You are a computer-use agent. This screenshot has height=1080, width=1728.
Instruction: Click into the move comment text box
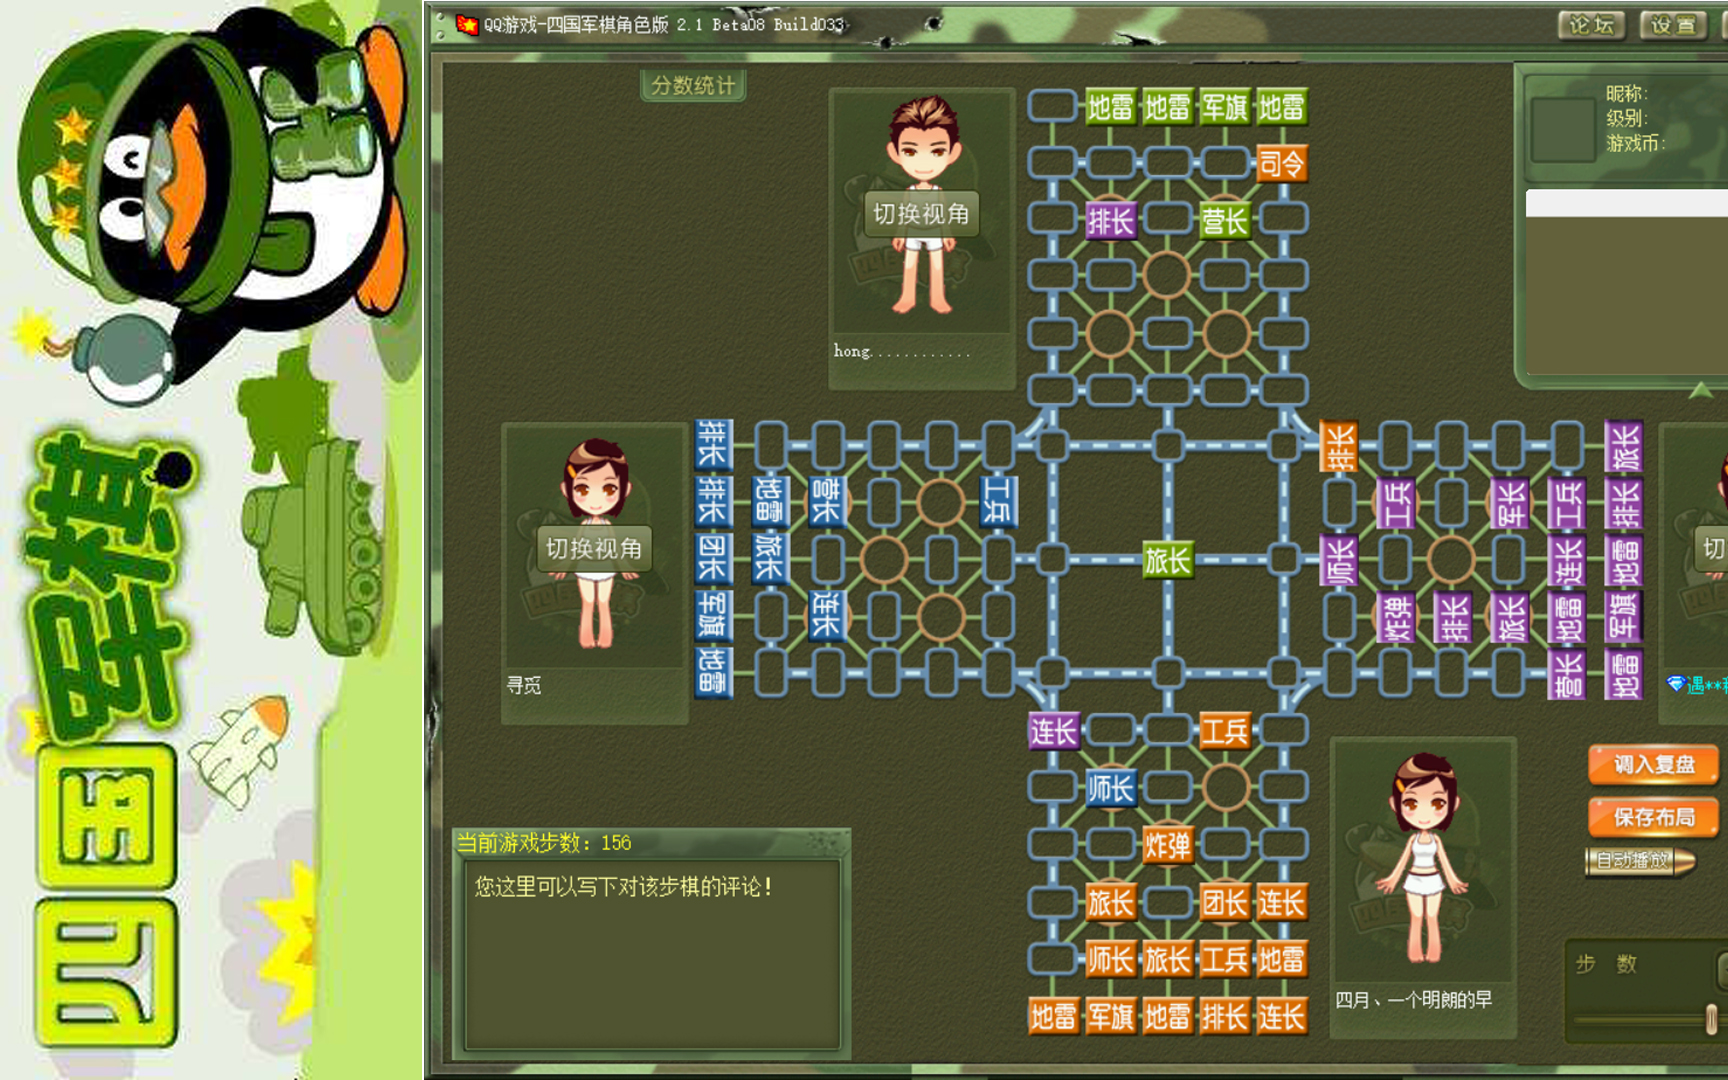tap(652, 955)
